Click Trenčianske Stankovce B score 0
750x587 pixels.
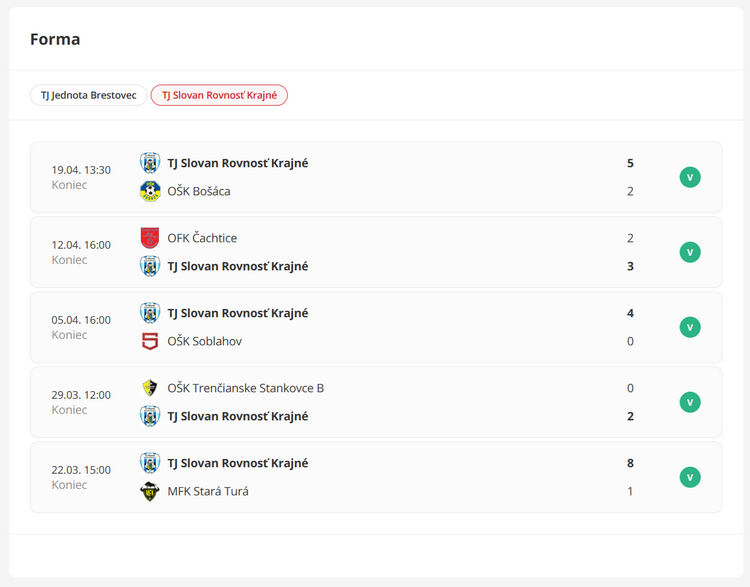[x=630, y=388]
